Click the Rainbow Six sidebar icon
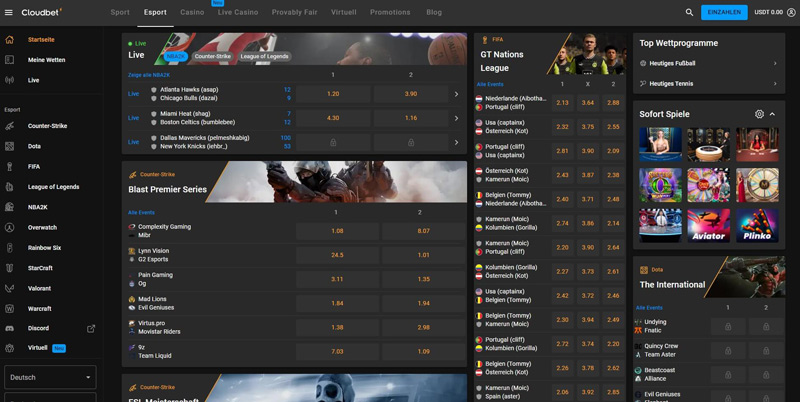Screen dimensions: 800x402 (9, 248)
